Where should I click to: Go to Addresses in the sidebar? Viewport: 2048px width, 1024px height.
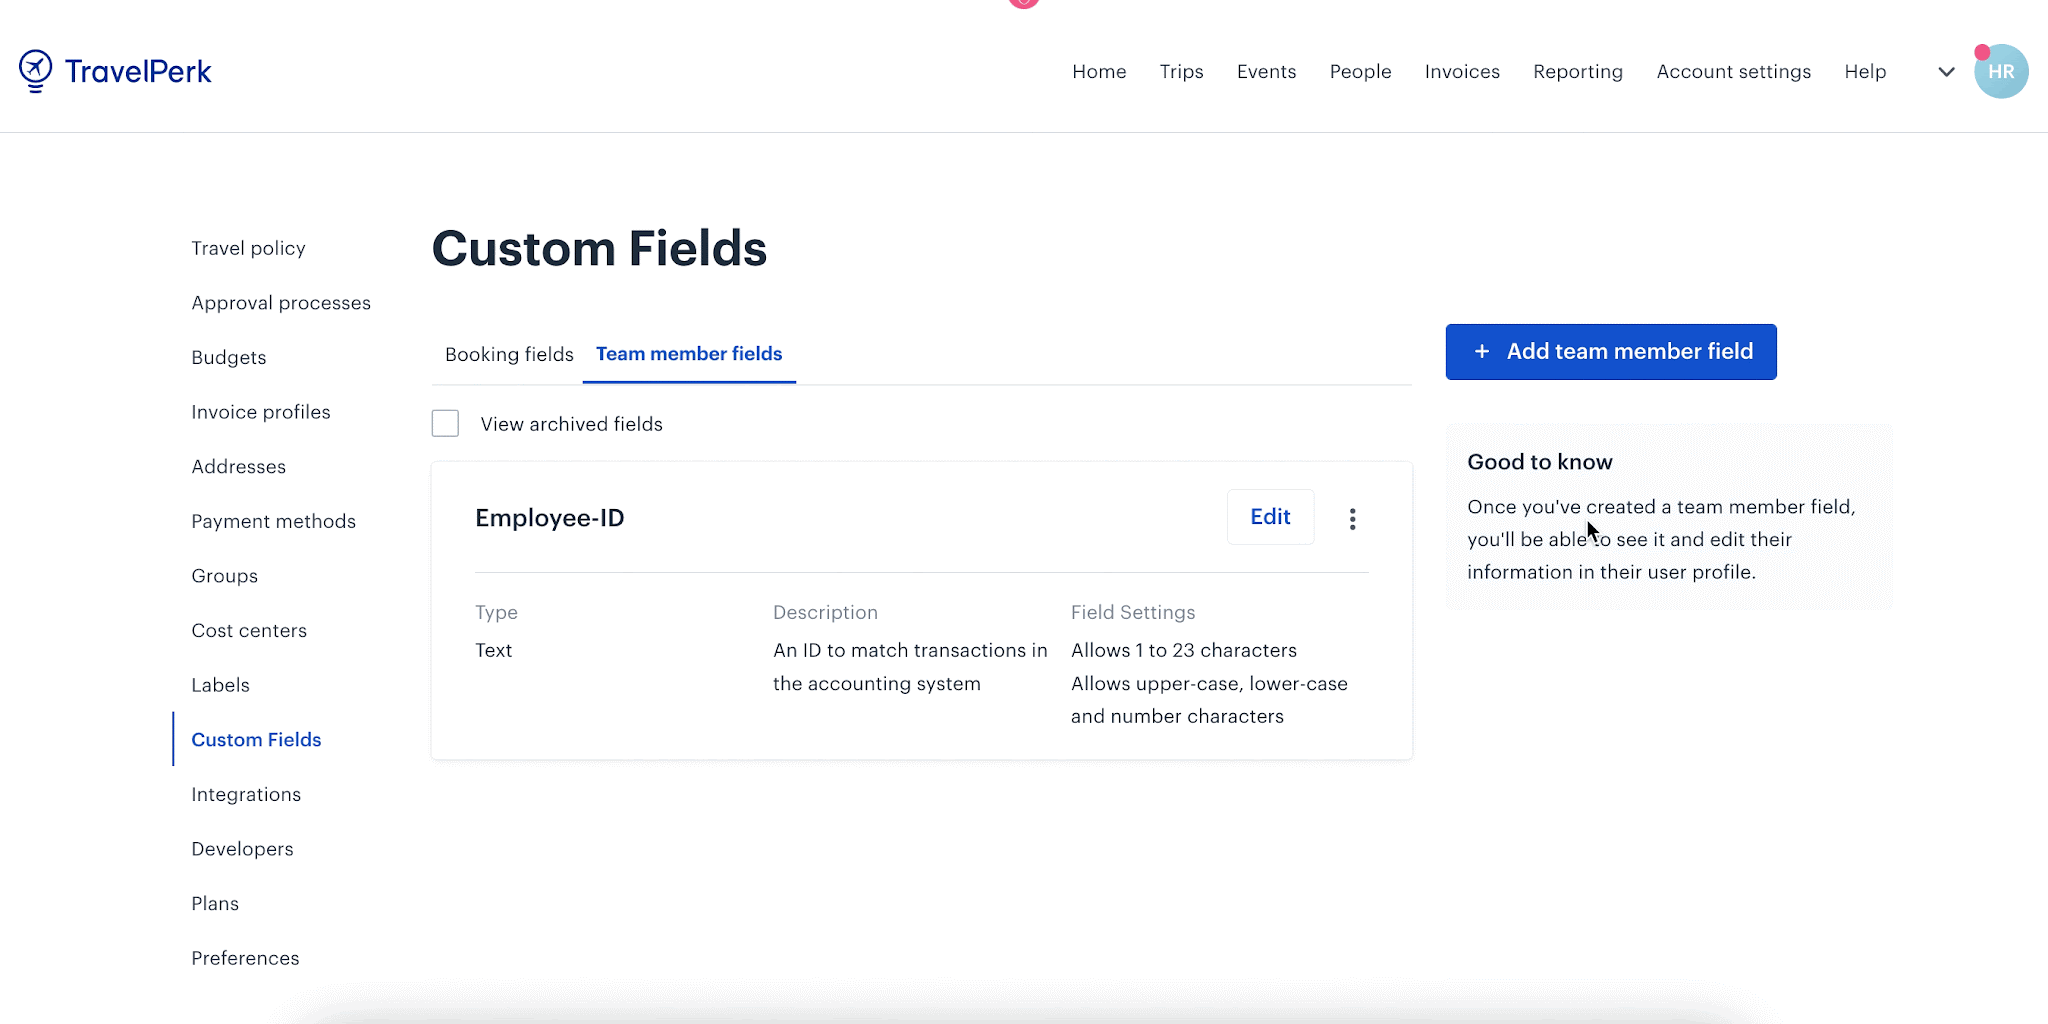[238, 467]
